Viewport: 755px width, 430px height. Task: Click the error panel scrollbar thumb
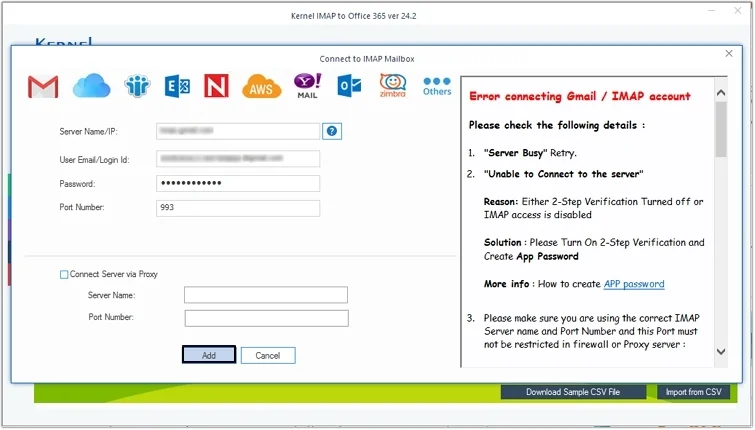pyautogui.click(x=721, y=129)
